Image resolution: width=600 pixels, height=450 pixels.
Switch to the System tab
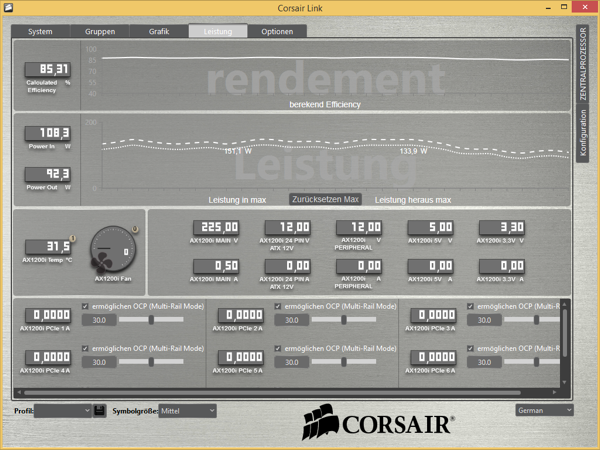(x=40, y=31)
